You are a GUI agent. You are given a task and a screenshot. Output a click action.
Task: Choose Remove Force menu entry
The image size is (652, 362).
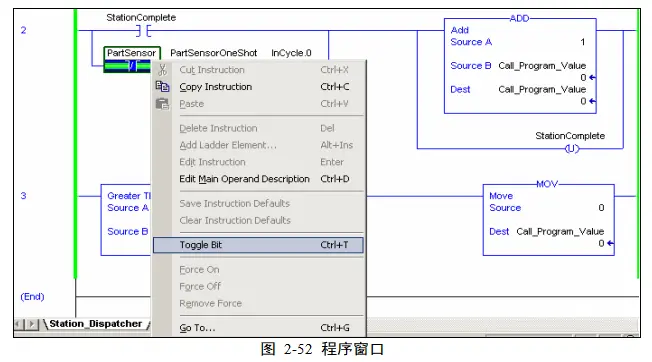tap(258, 303)
